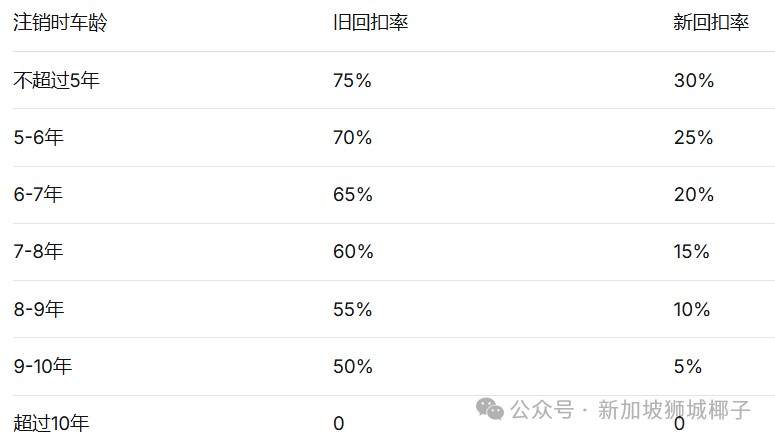
Task: Click the 70% old rebate value
Action: click(x=352, y=138)
